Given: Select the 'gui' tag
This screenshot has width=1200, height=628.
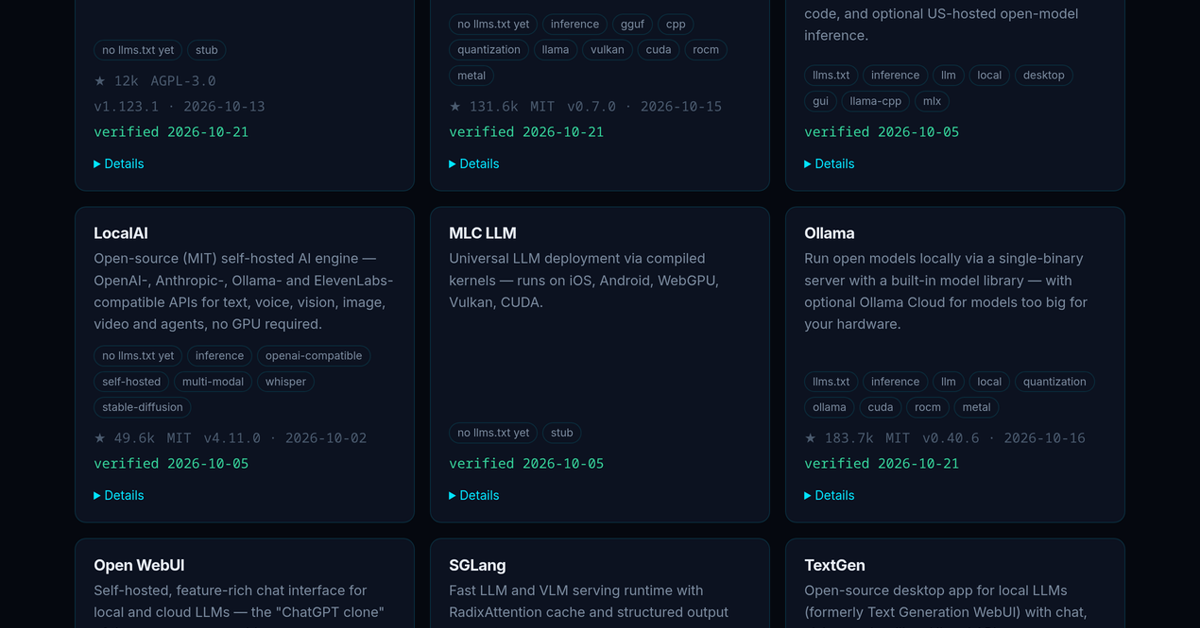Looking at the screenshot, I should pos(820,101).
